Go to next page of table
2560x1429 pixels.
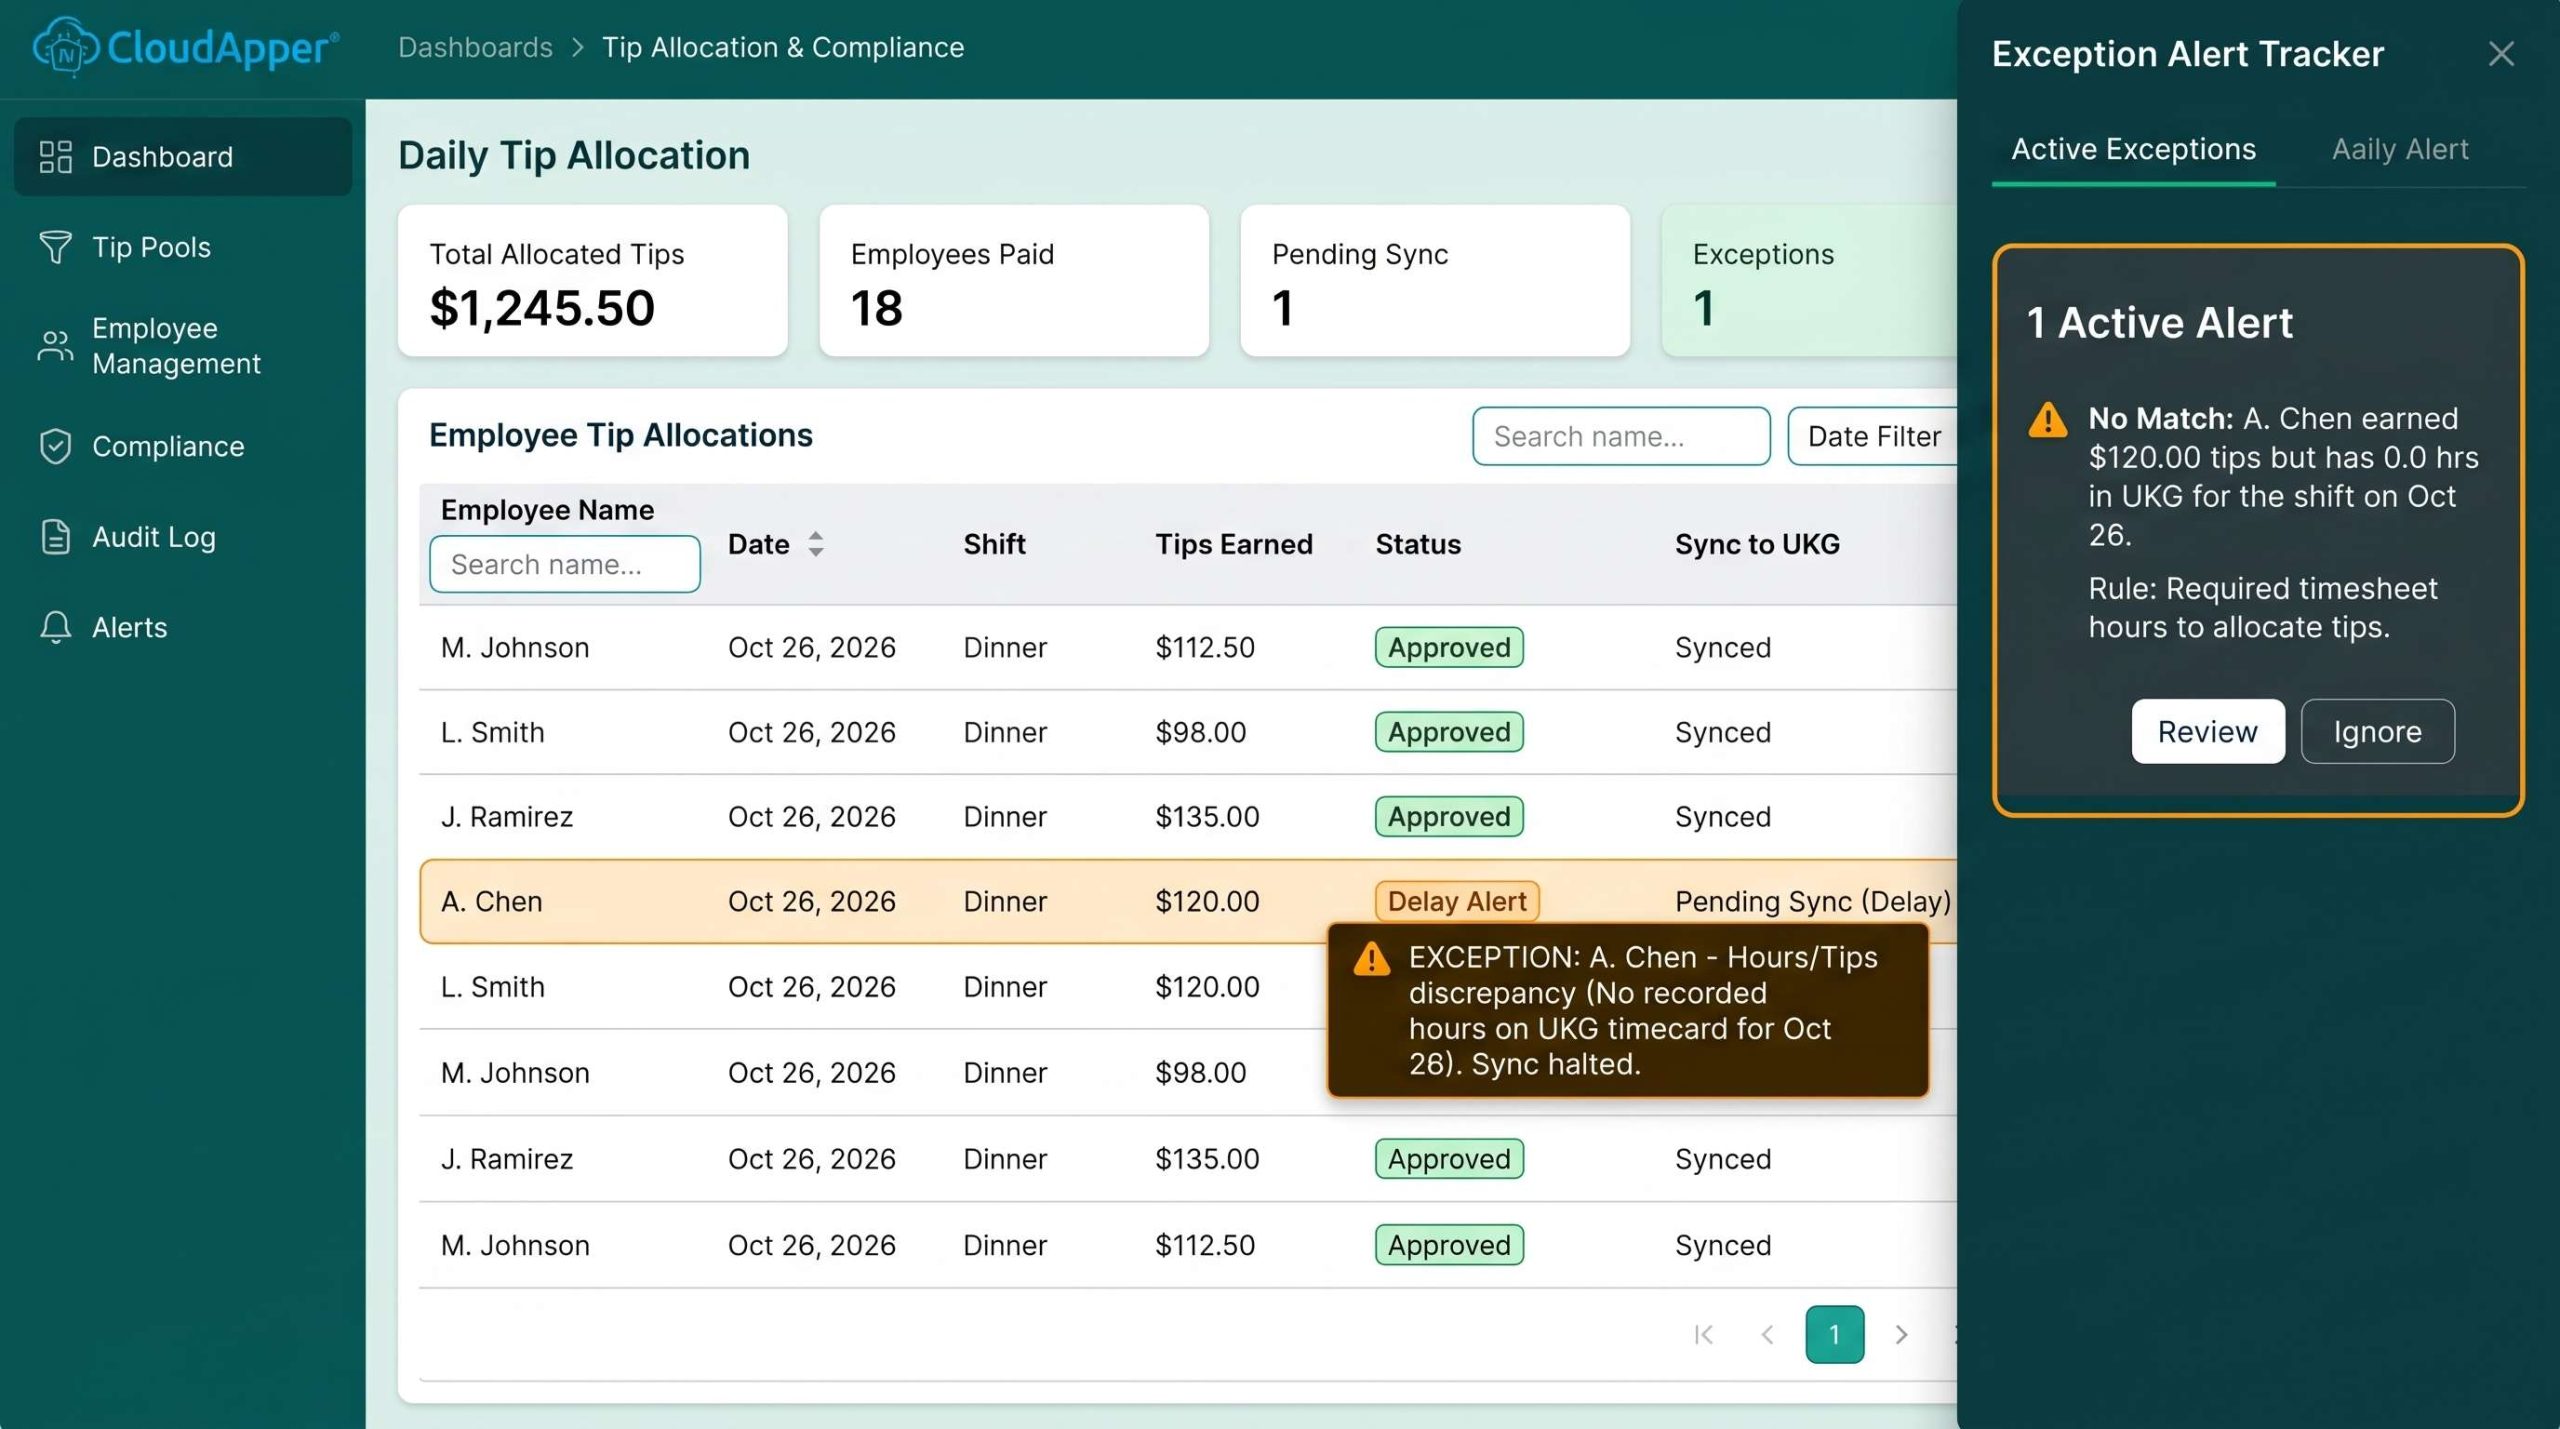(x=1901, y=1334)
